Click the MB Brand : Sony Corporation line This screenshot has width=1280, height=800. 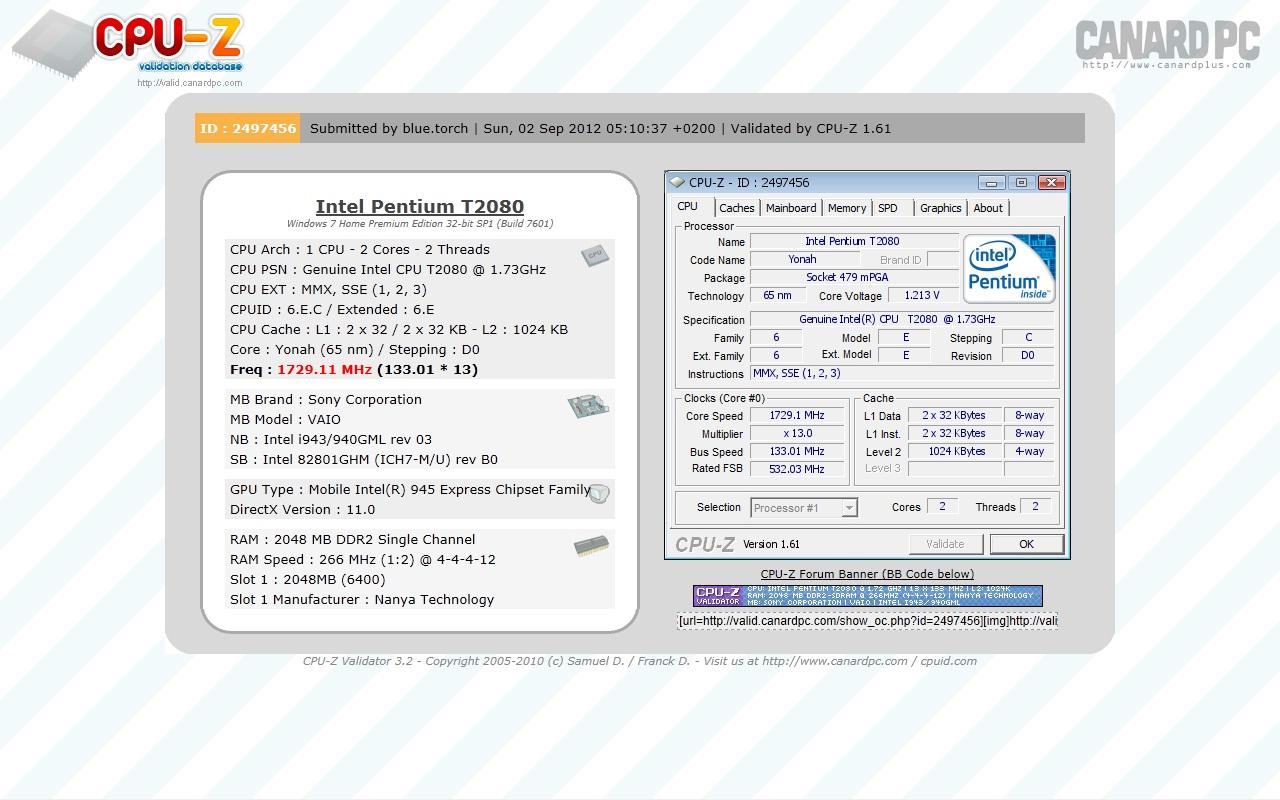[x=326, y=399]
